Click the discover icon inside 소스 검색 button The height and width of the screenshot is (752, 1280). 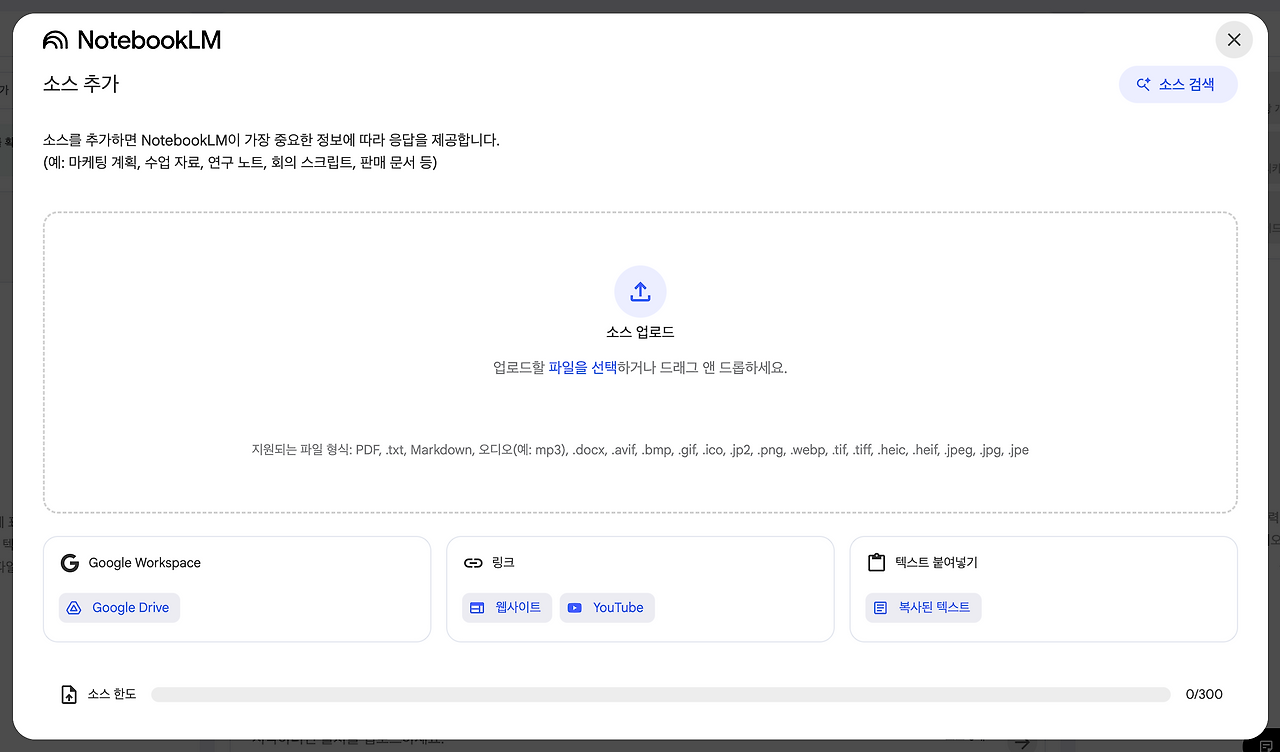(x=1142, y=84)
